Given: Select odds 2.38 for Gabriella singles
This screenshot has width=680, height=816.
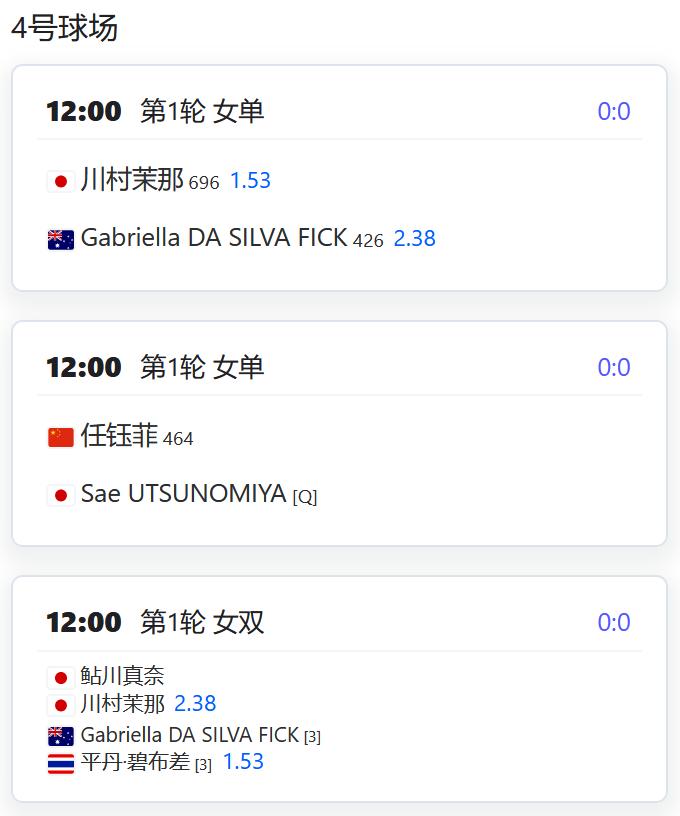Looking at the screenshot, I should 414,238.
